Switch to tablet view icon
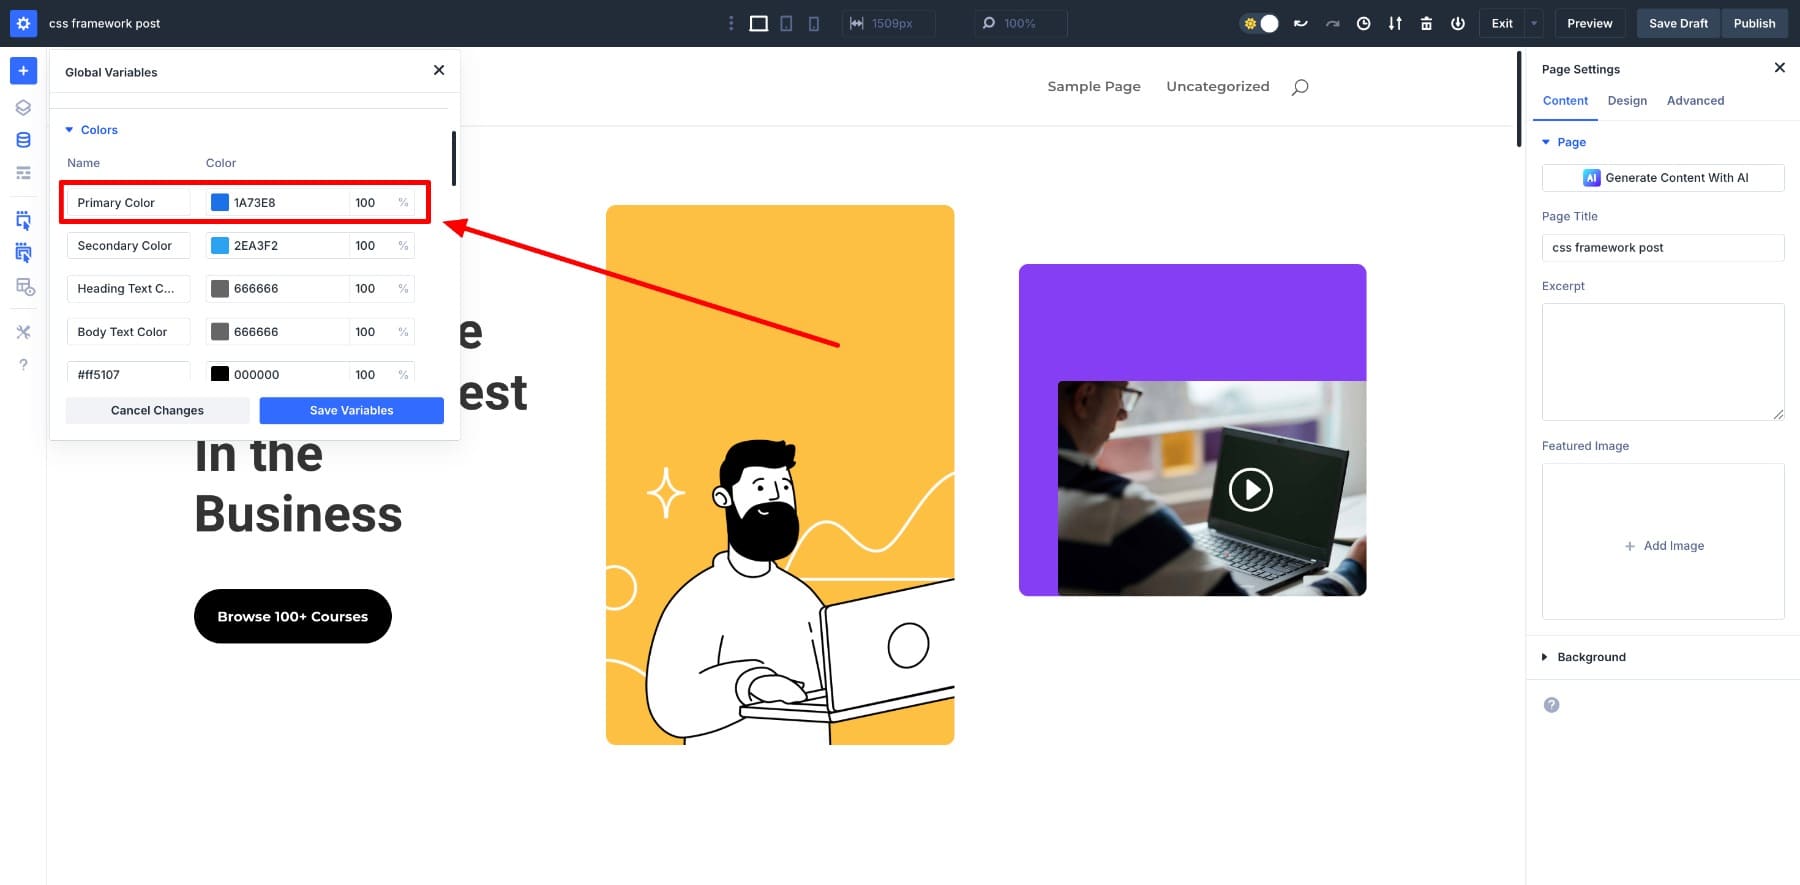 tap(786, 23)
